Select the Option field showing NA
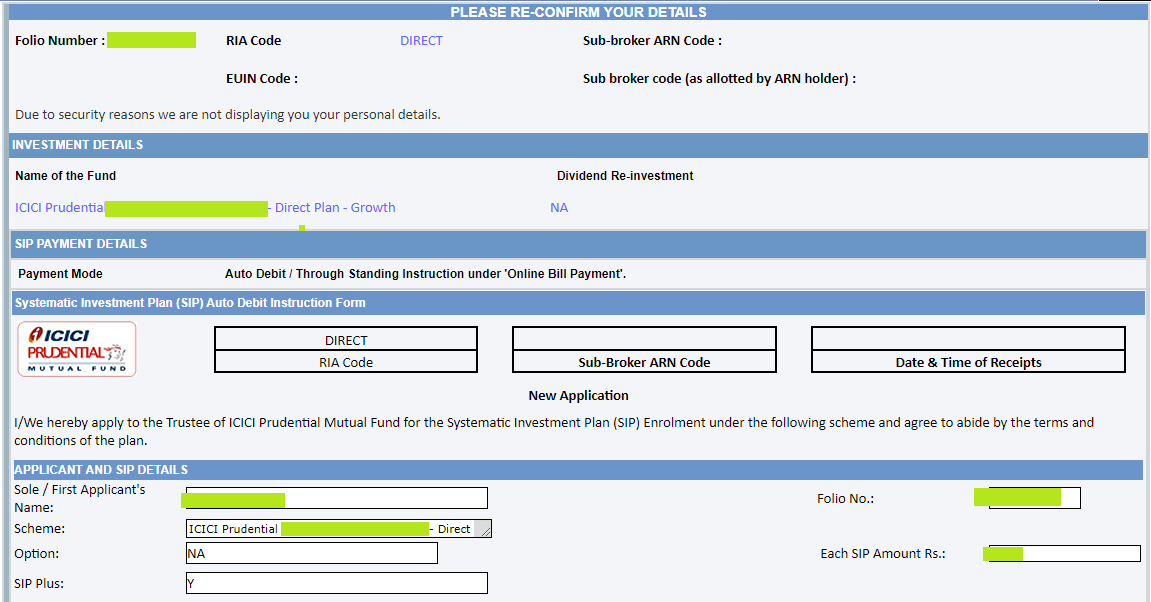 point(311,552)
